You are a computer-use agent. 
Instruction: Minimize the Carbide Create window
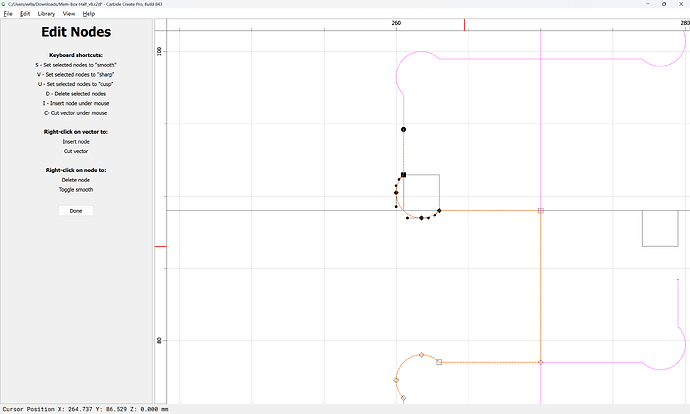(648, 4)
